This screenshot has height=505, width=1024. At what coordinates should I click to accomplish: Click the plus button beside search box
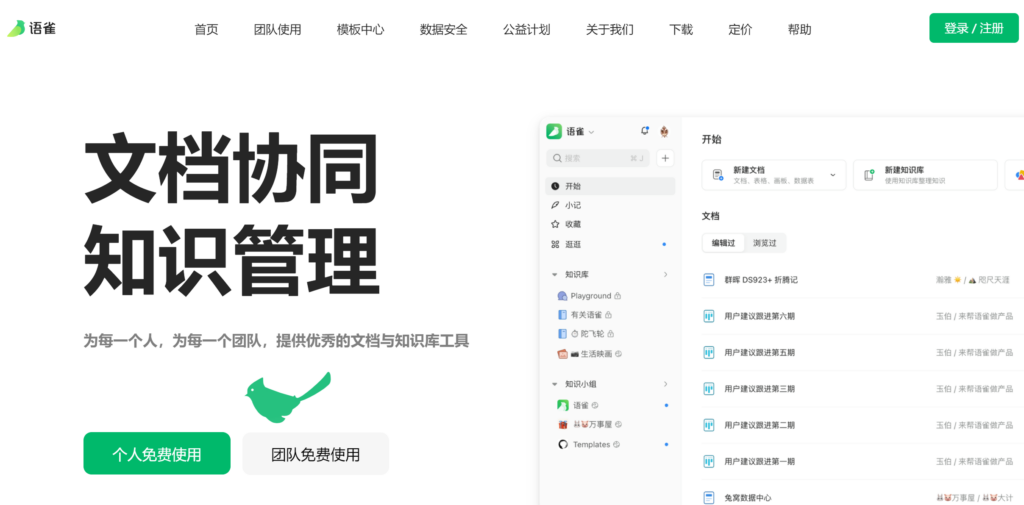click(666, 158)
